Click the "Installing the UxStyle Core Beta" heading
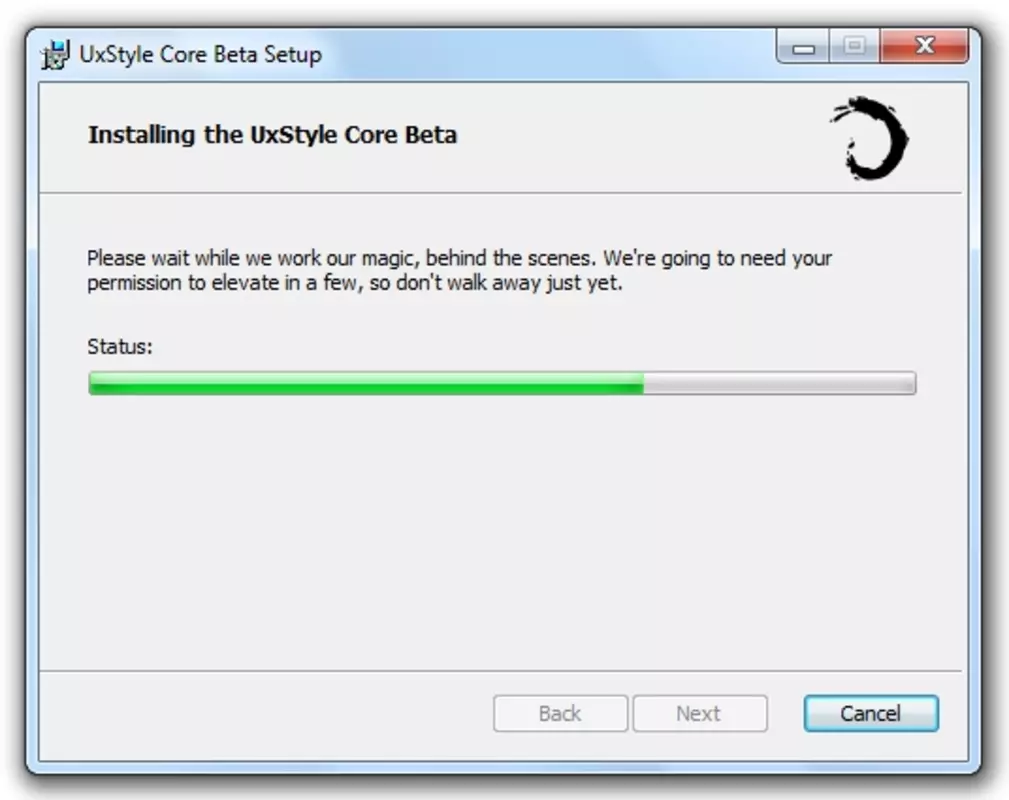Screen dimensions: 1009x800 (272, 135)
